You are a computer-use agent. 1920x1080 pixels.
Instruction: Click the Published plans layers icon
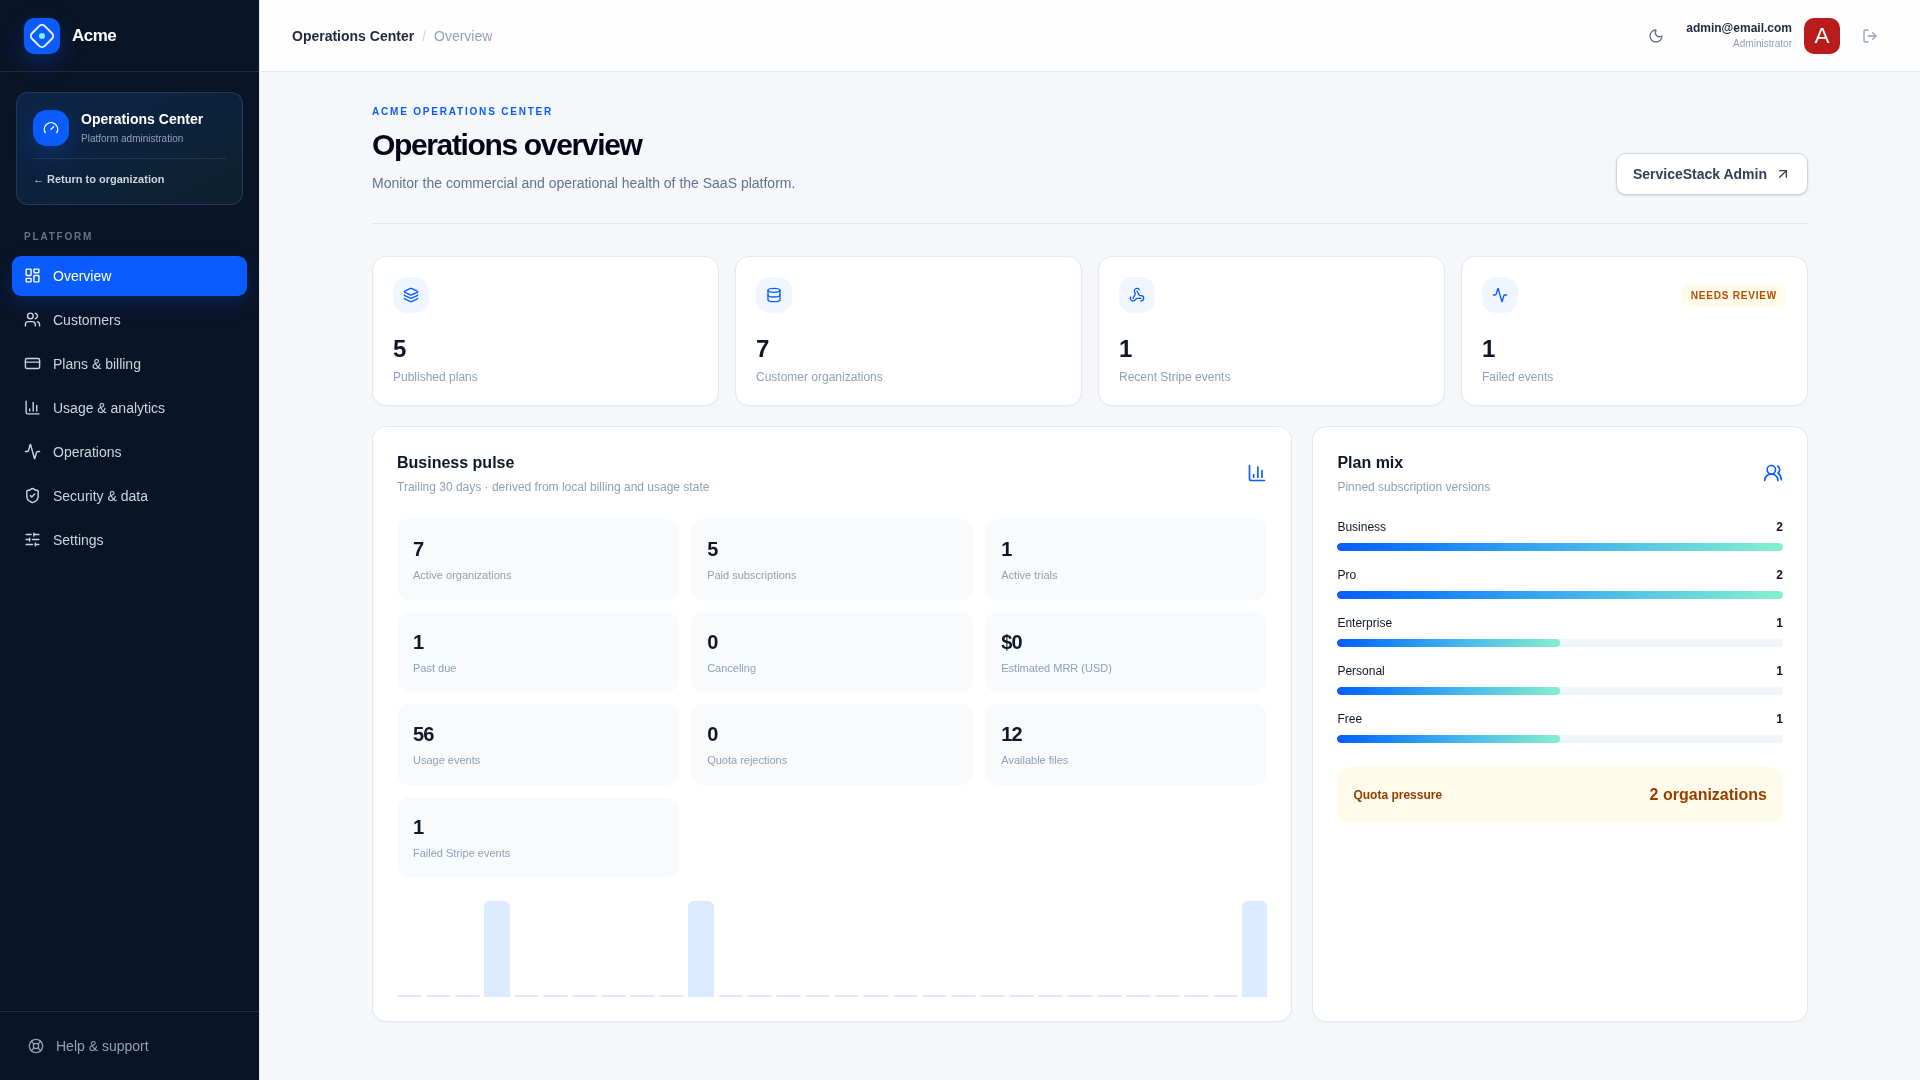click(x=411, y=295)
